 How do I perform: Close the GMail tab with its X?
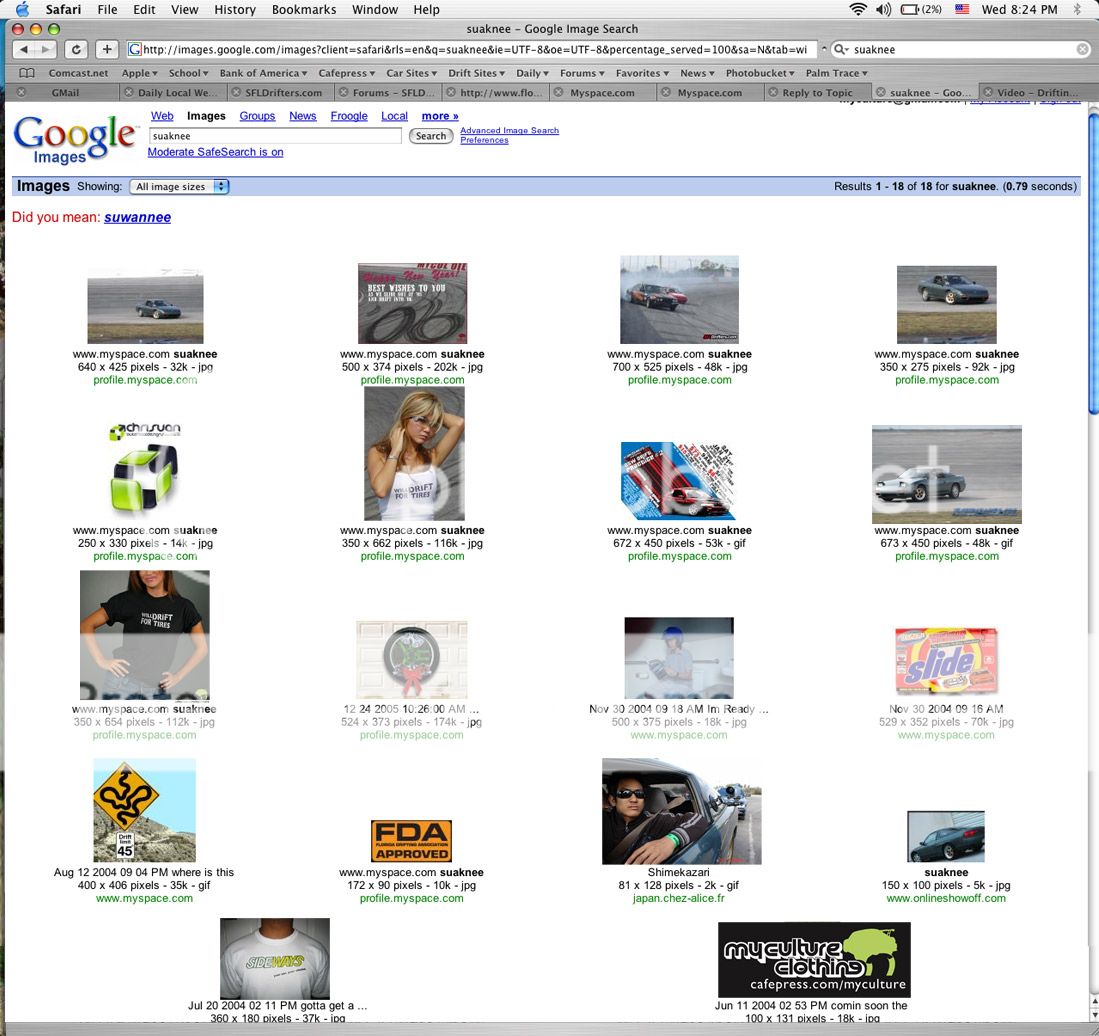(x=22, y=93)
